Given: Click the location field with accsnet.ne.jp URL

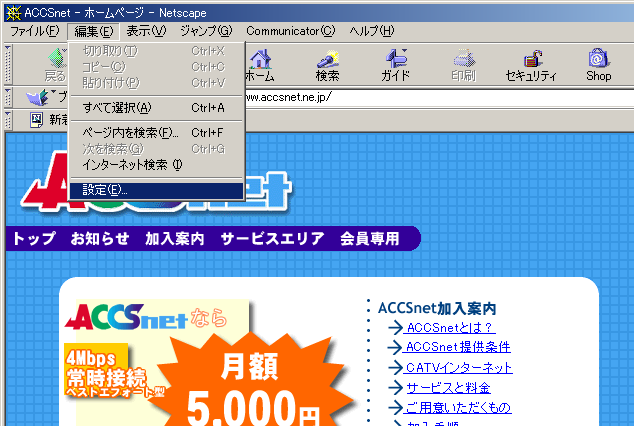Looking at the screenshot, I should [x=439, y=97].
